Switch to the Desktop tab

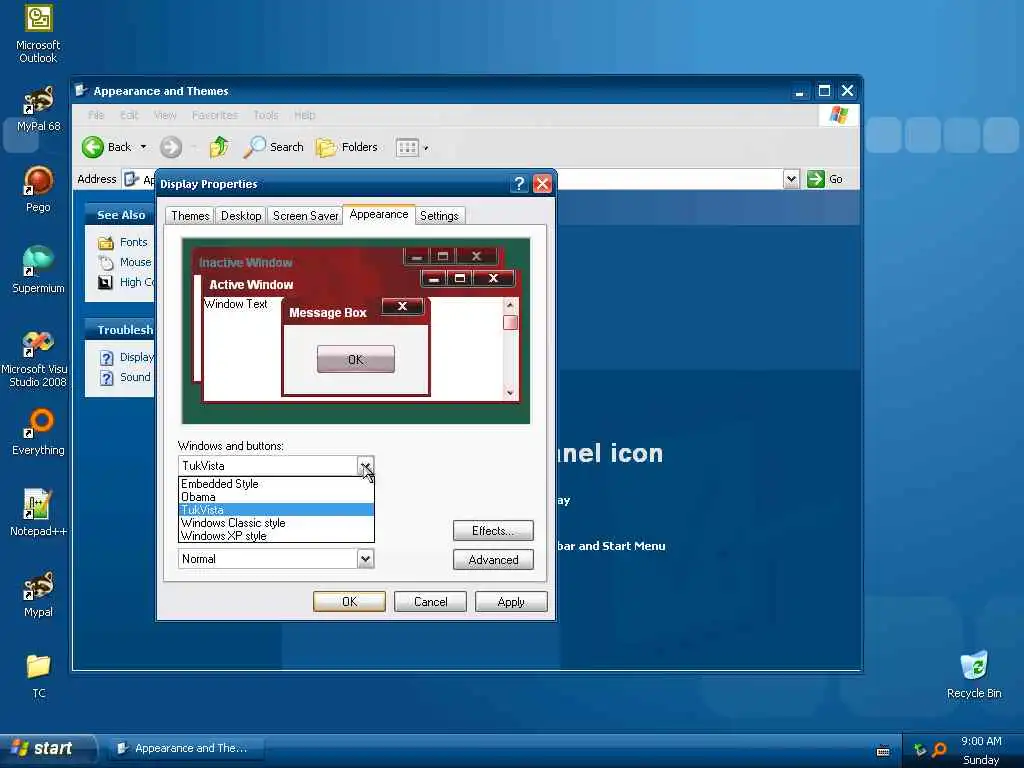(241, 216)
